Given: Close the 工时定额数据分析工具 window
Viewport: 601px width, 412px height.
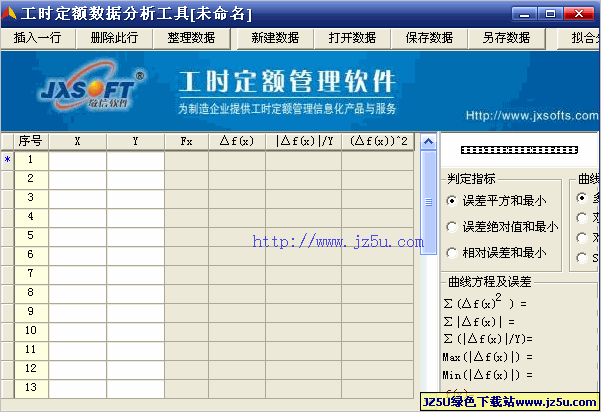Looking at the screenshot, I should click(579, 14).
